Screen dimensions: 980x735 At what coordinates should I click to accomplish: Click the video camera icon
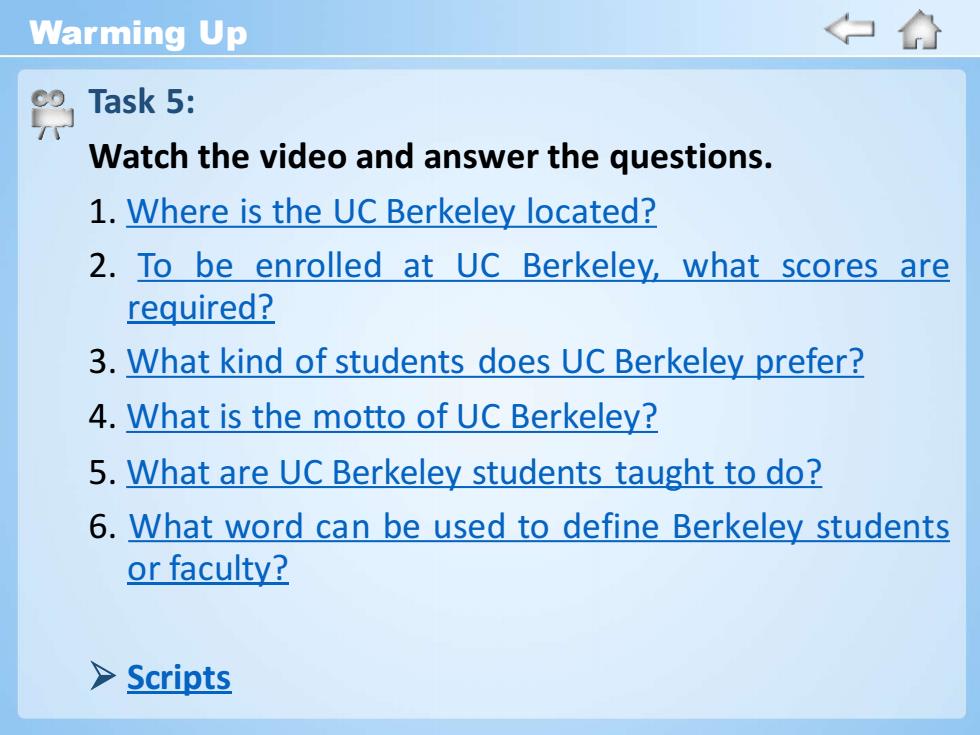coord(52,114)
